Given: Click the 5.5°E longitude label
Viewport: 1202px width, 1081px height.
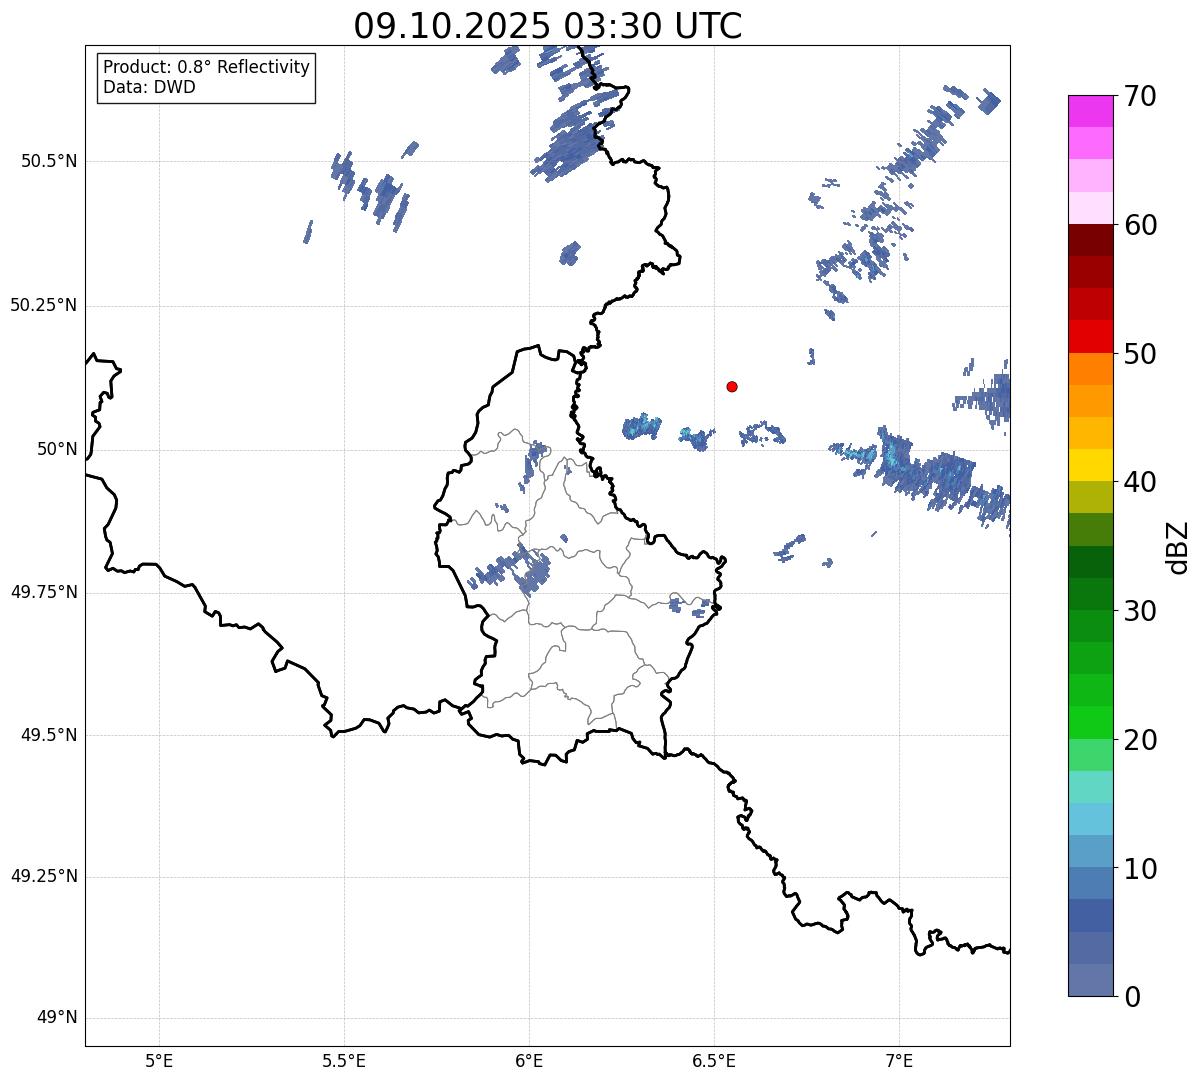Looking at the screenshot, I should [344, 1061].
